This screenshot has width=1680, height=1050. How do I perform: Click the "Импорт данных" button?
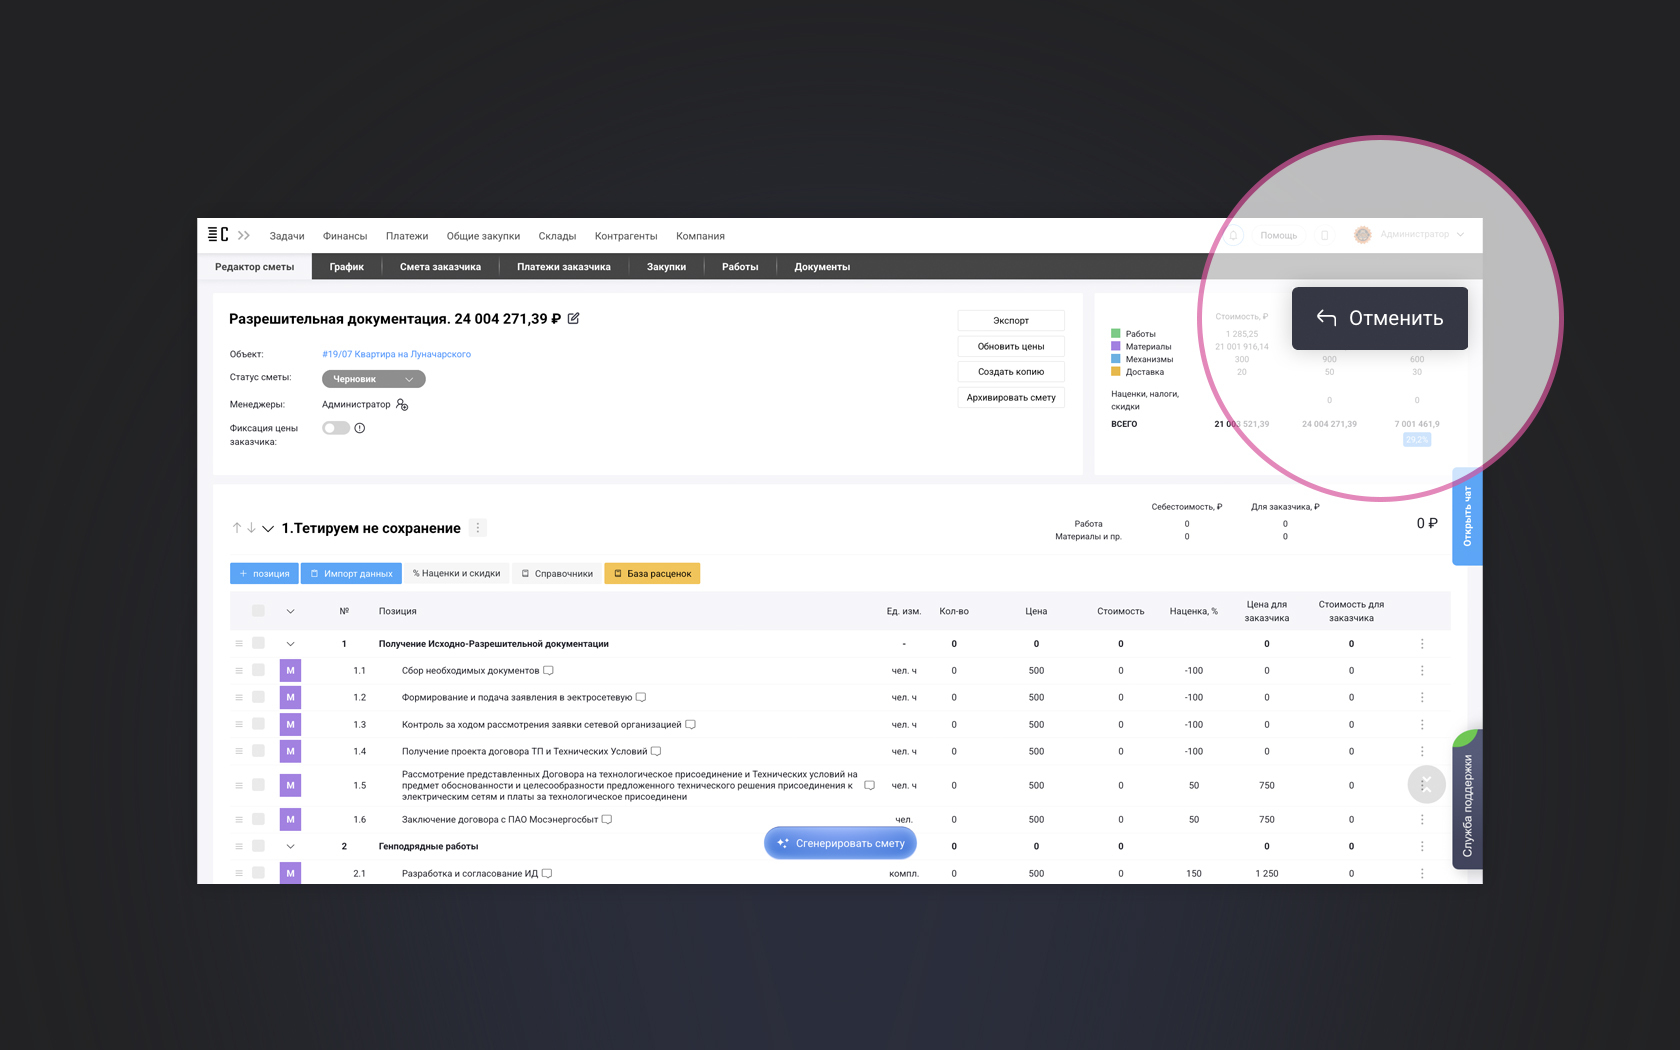pos(351,574)
